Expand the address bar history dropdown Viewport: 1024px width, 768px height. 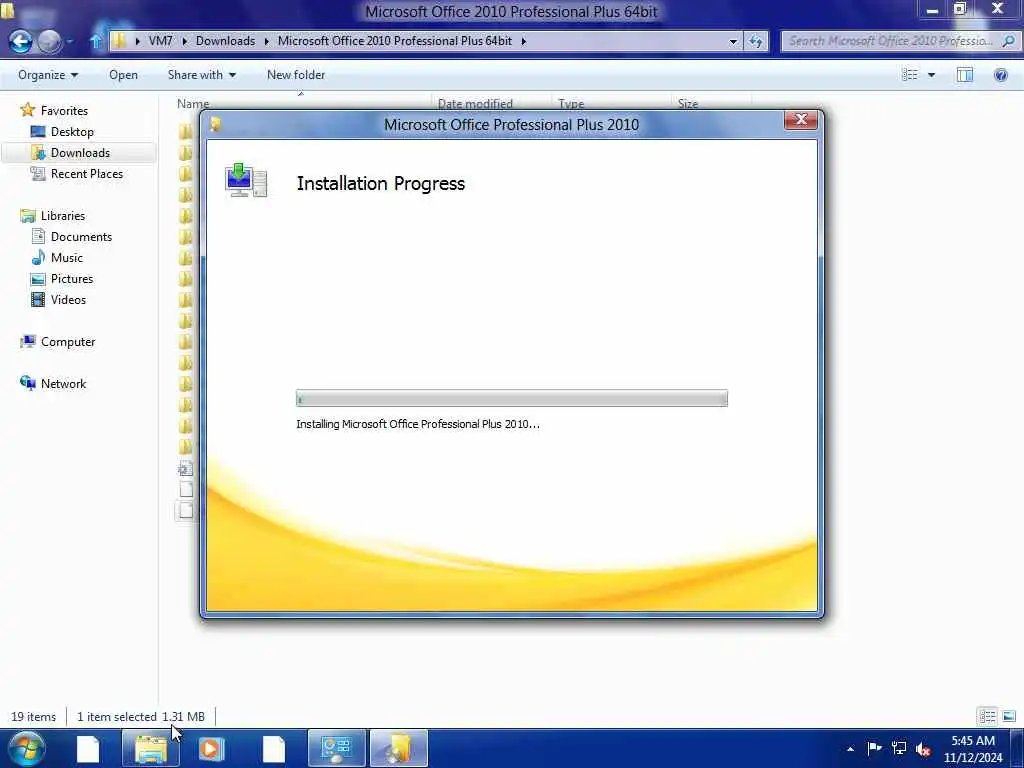(x=733, y=41)
